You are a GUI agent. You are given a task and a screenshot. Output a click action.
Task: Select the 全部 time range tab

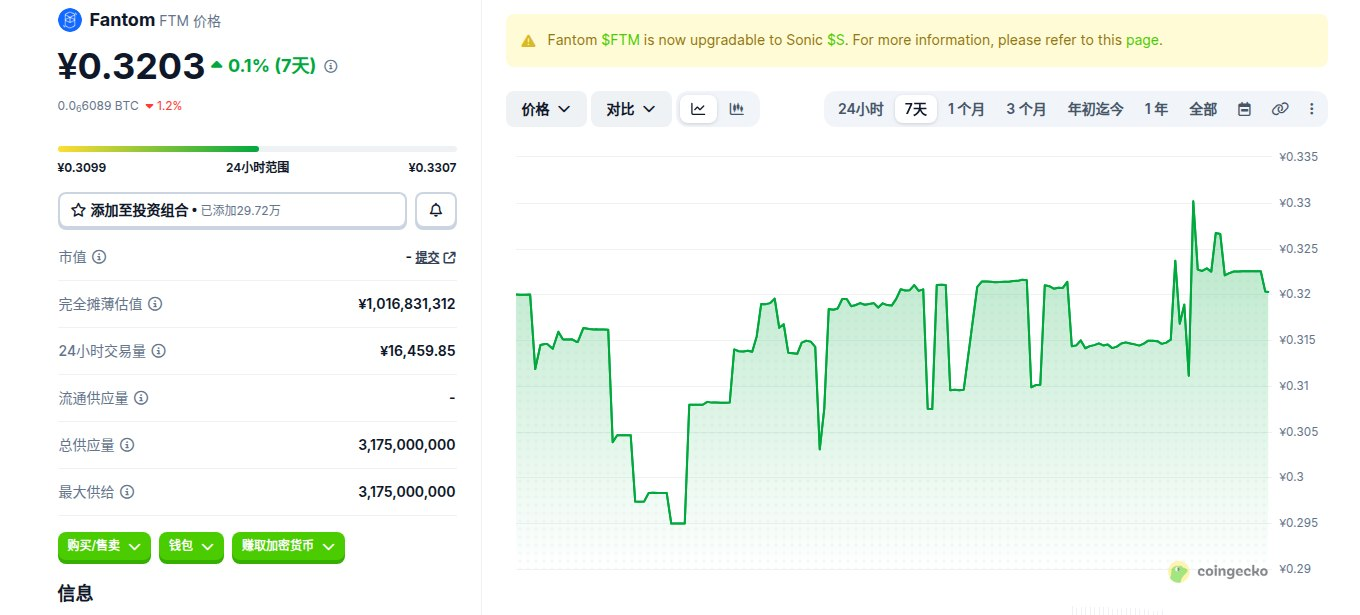pos(1203,109)
